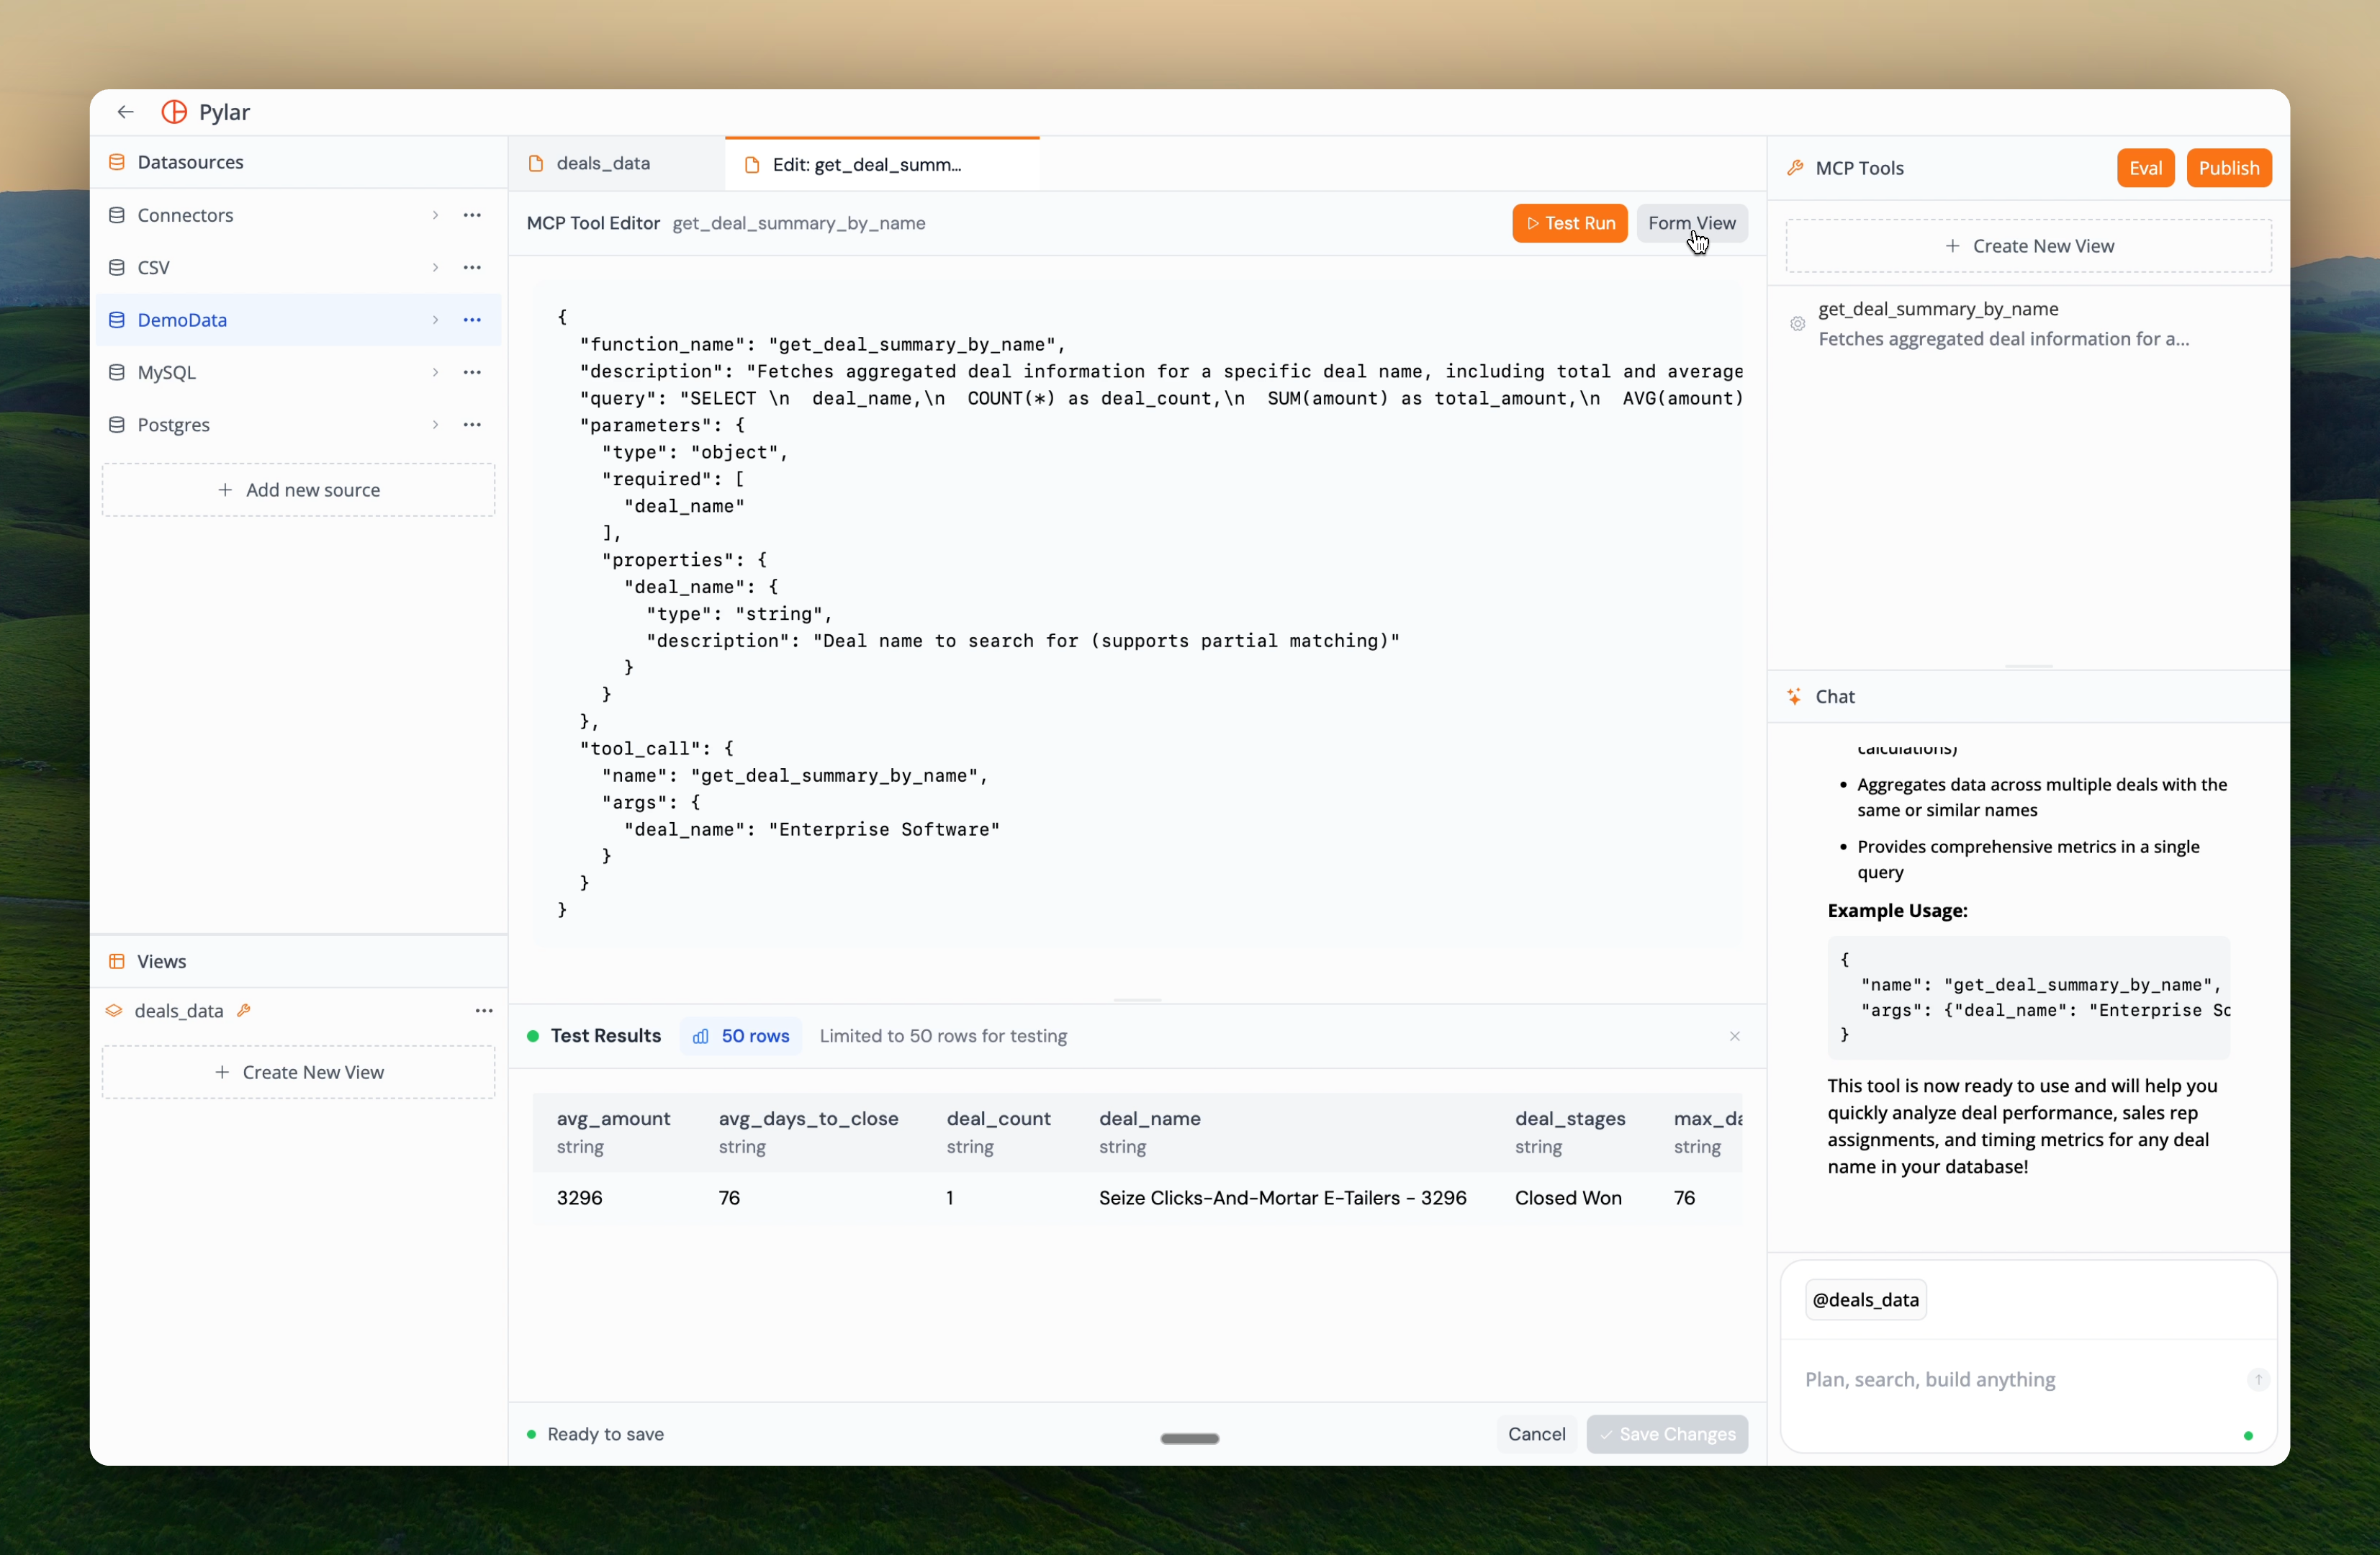
Task: Open options menu for CSV datasource
Action: pyautogui.click(x=472, y=267)
